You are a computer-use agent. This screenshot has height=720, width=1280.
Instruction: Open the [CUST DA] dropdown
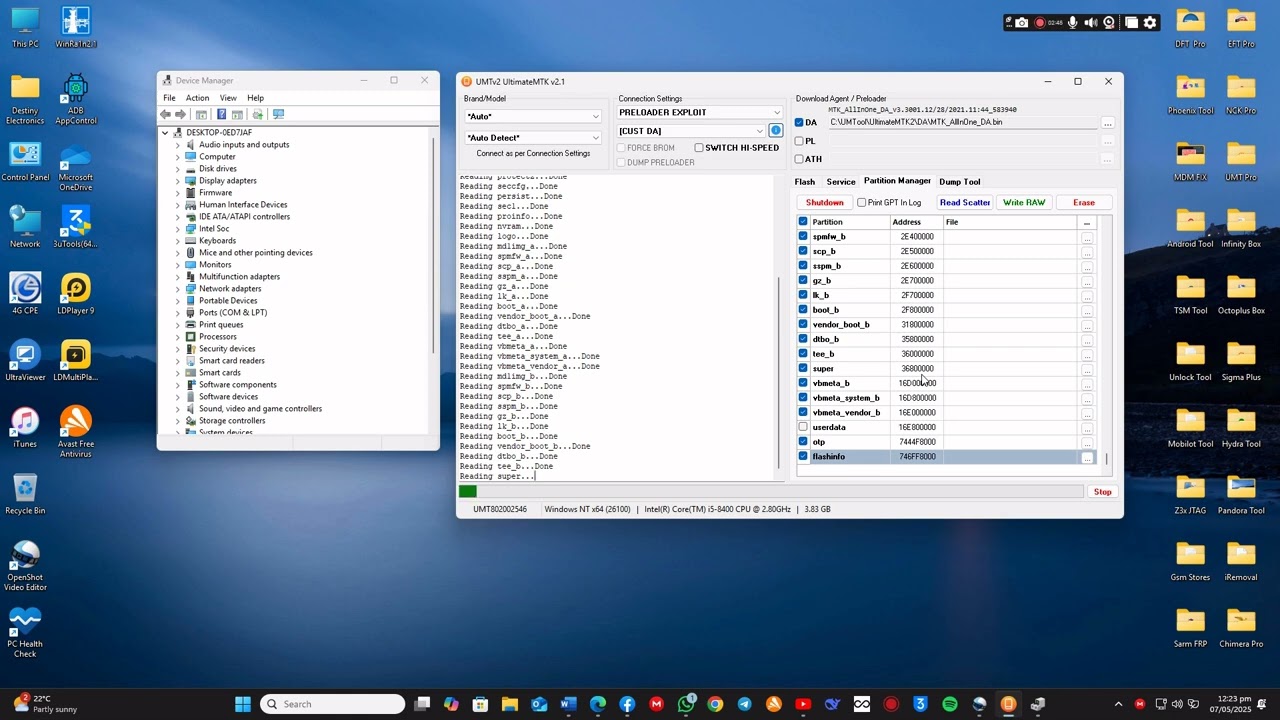[x=691, y=131]
